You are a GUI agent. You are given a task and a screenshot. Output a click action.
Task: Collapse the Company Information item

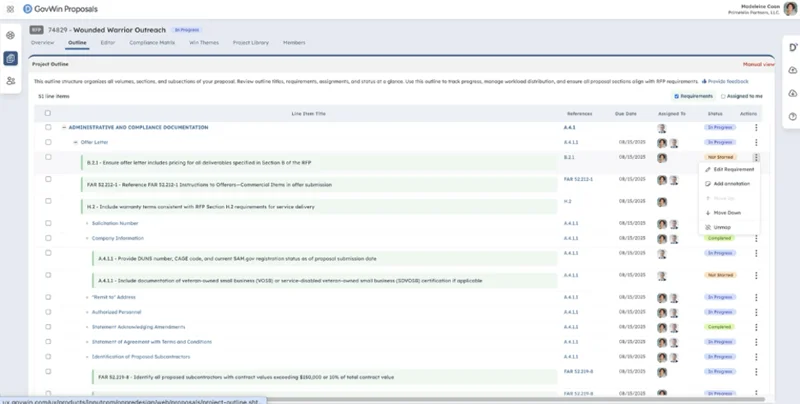coord(87,238)
